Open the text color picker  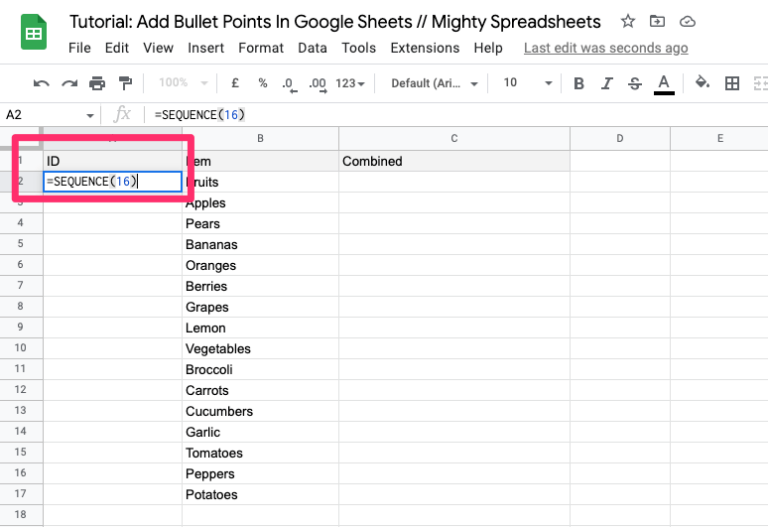664,84
